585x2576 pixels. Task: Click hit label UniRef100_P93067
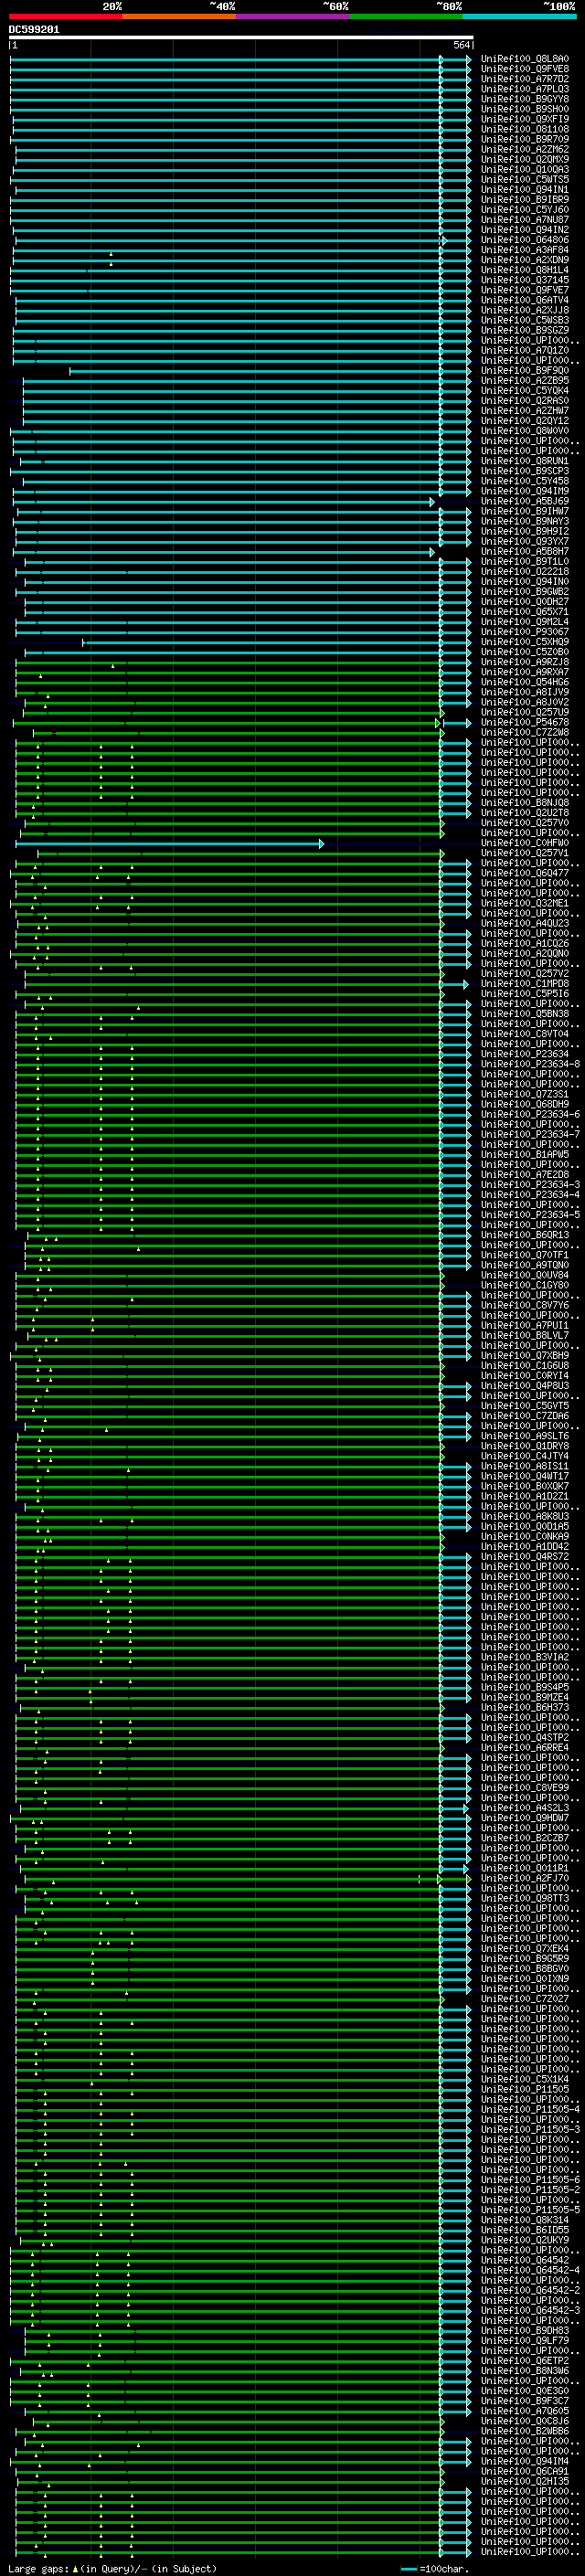click(x=525, y=631)
